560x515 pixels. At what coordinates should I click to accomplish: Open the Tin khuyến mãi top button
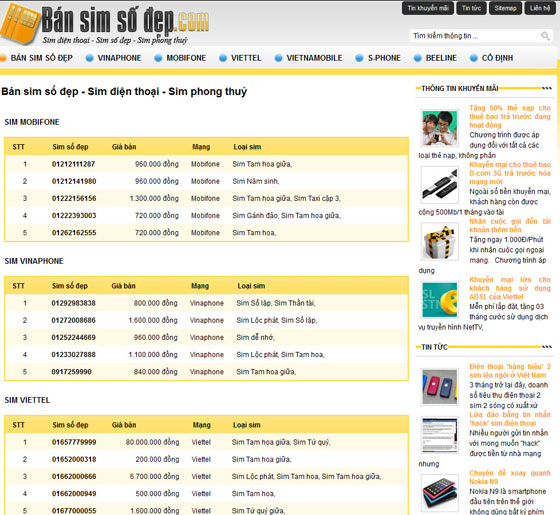[x=428, y=8]
